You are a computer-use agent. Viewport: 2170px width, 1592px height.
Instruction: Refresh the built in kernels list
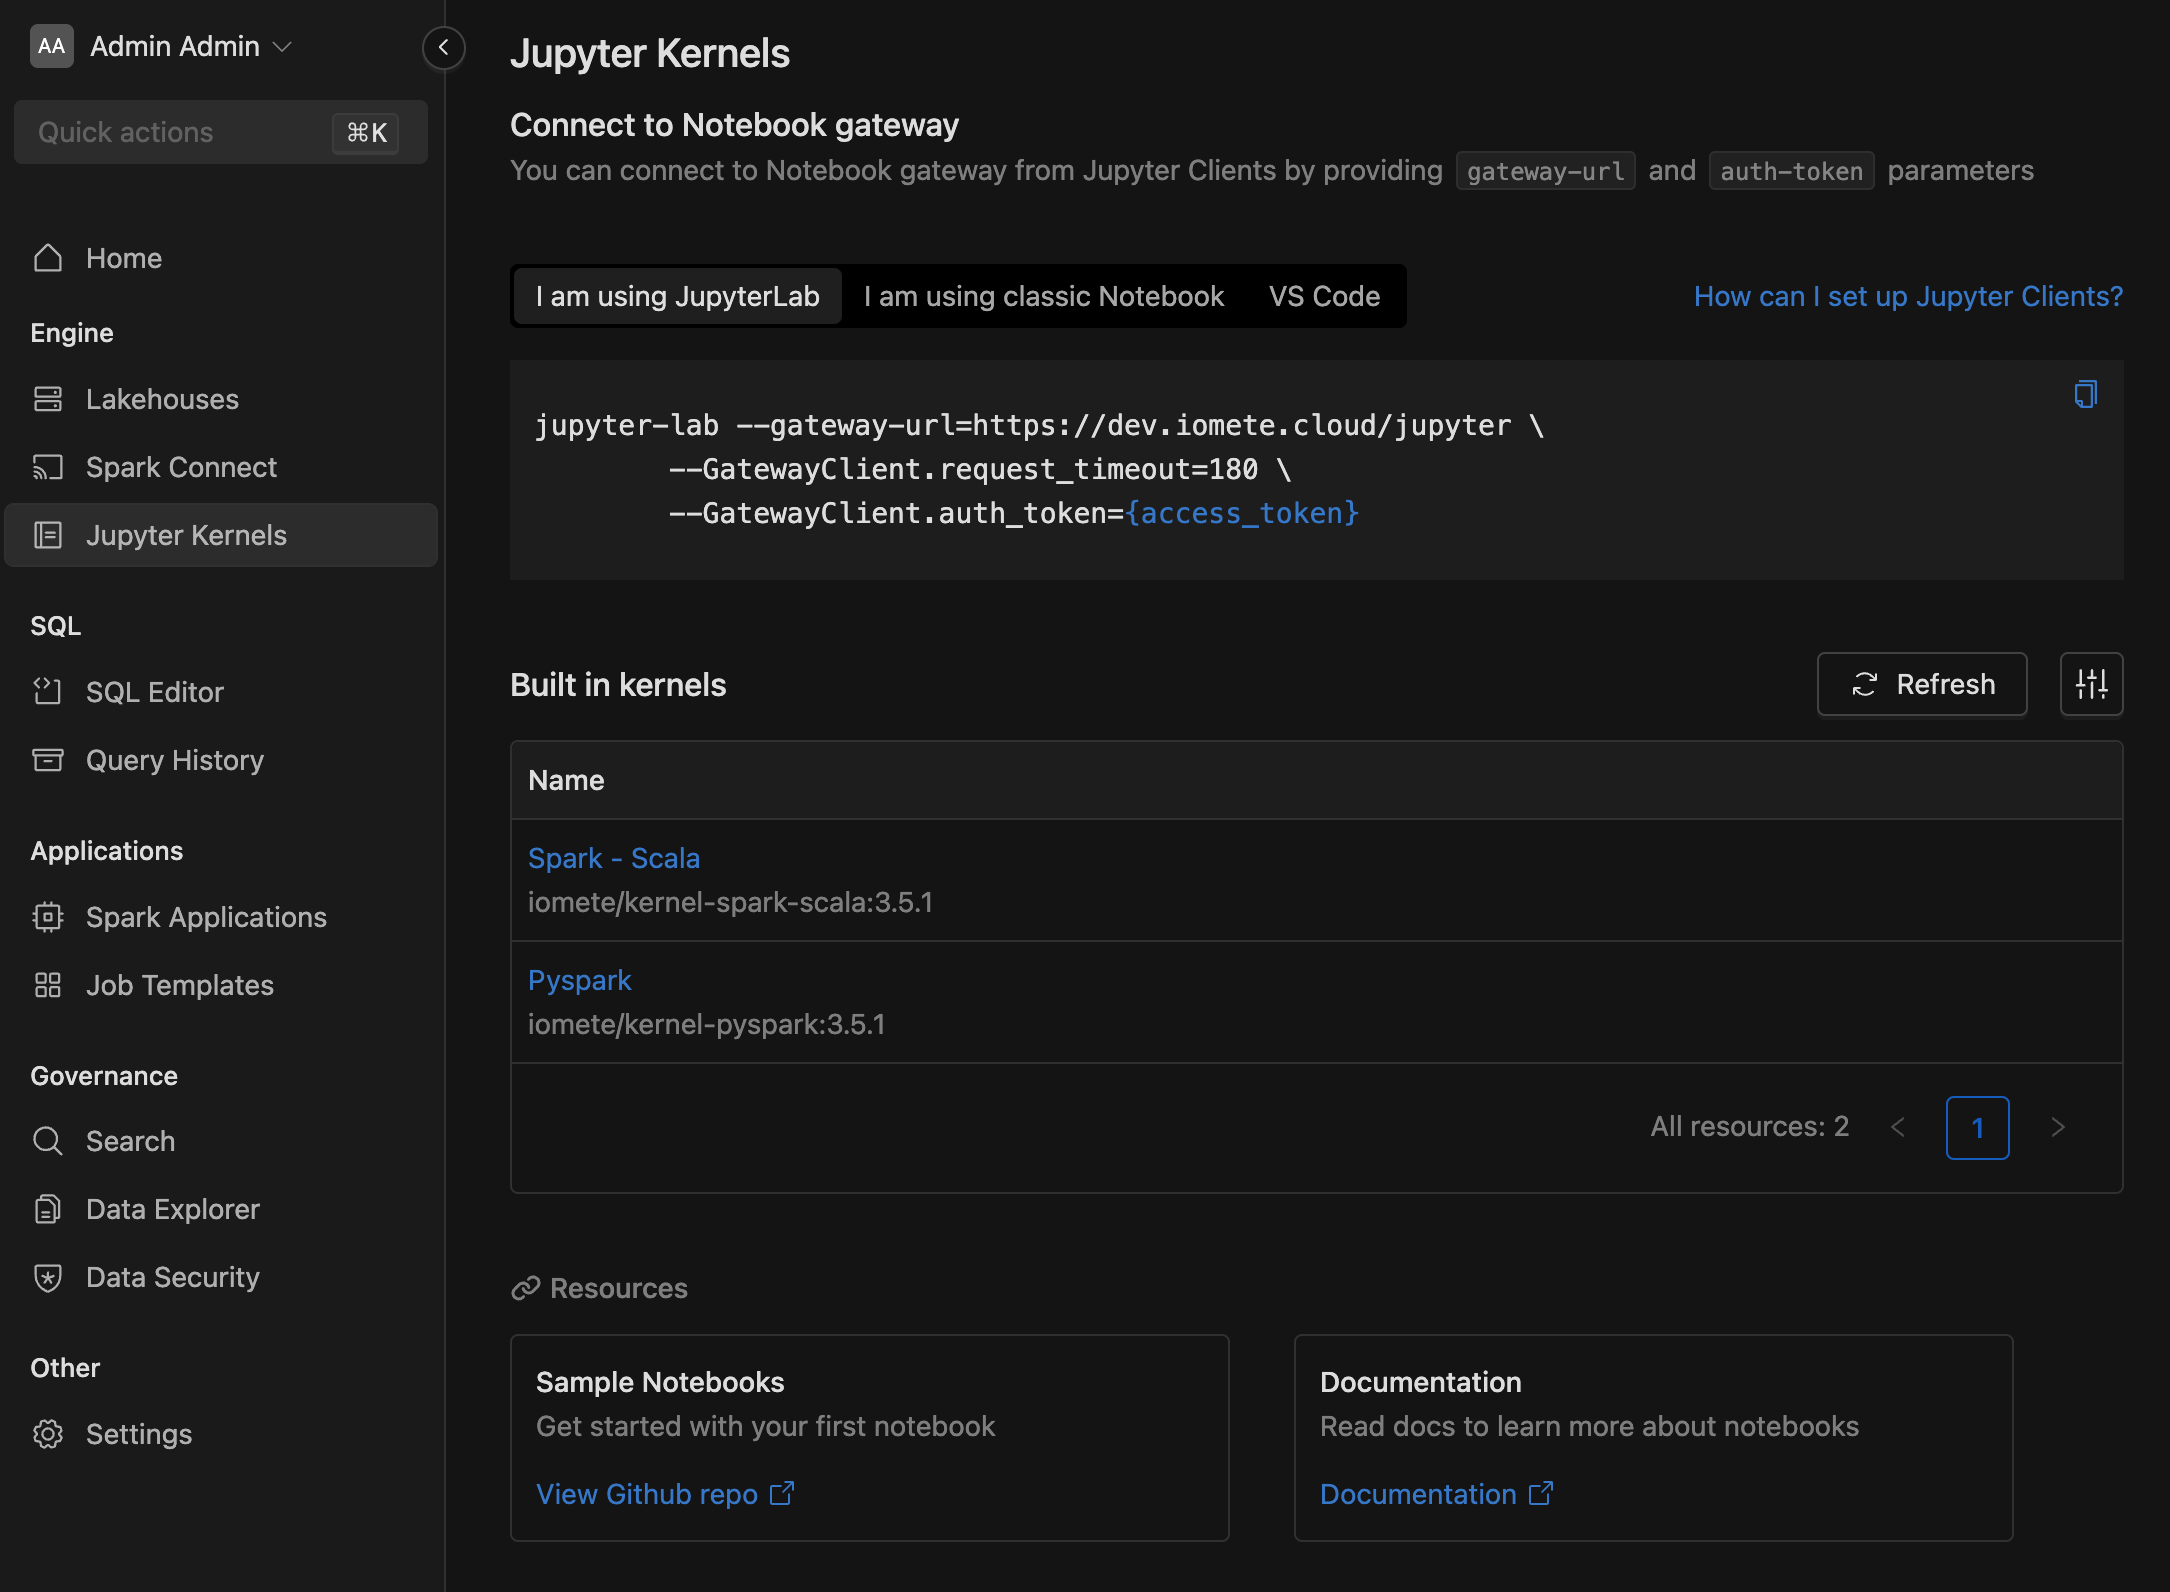coord(1922,684)
